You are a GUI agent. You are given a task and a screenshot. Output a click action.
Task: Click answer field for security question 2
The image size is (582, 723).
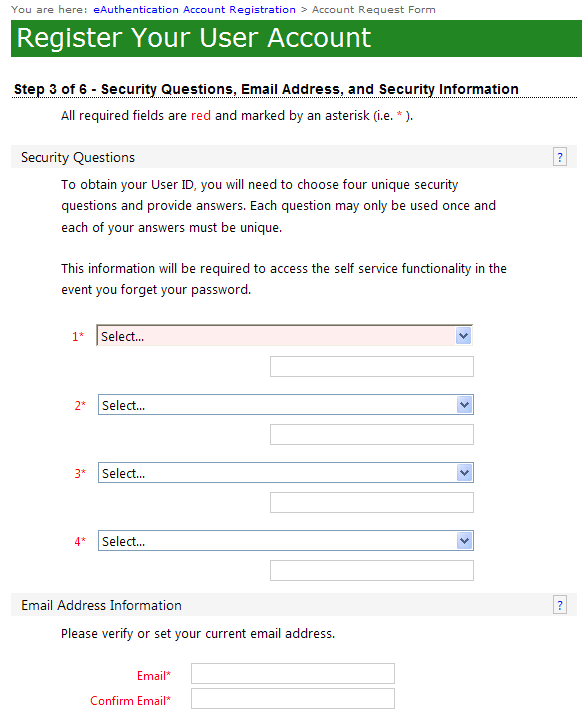point(372,434)
